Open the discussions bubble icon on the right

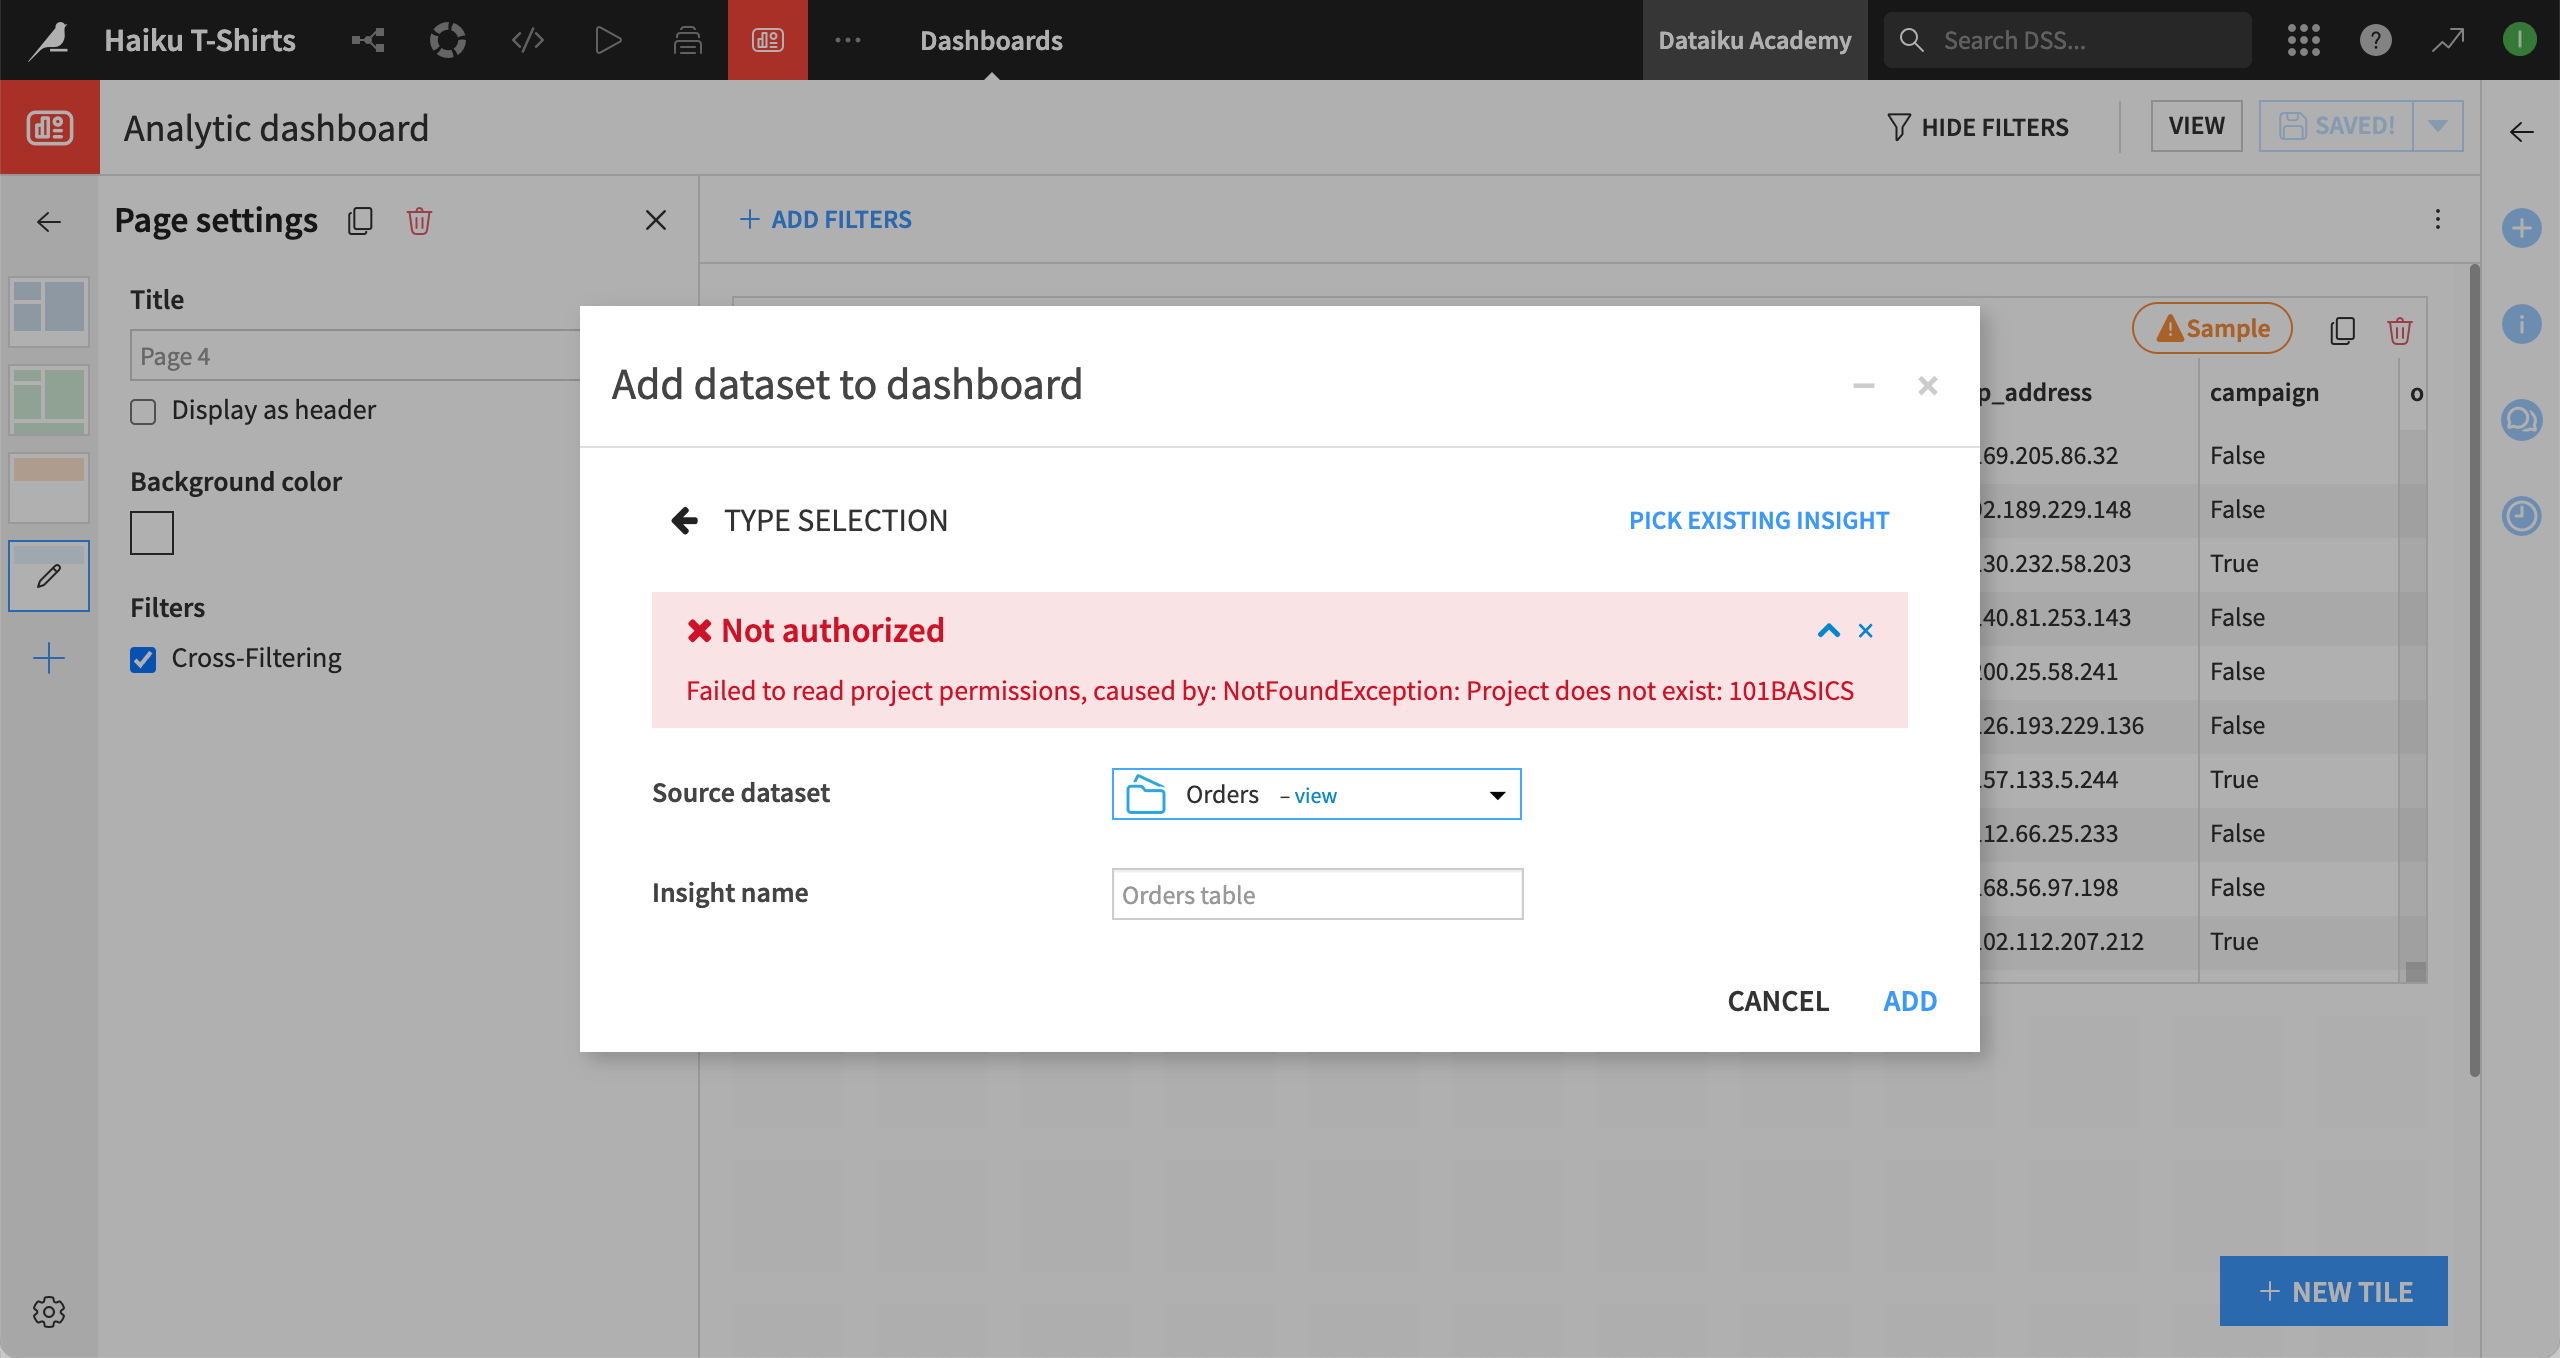pyautogui.click(x=2521, y=420)
